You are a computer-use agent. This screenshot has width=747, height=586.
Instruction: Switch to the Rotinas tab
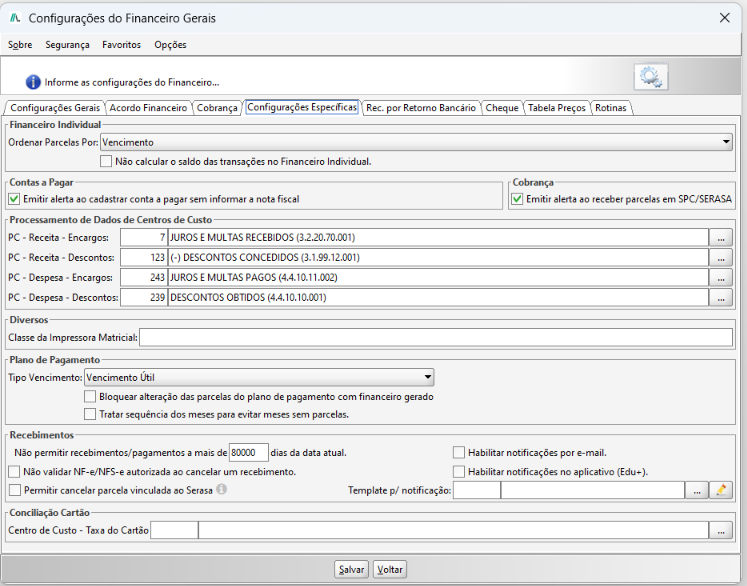[611, 108]
